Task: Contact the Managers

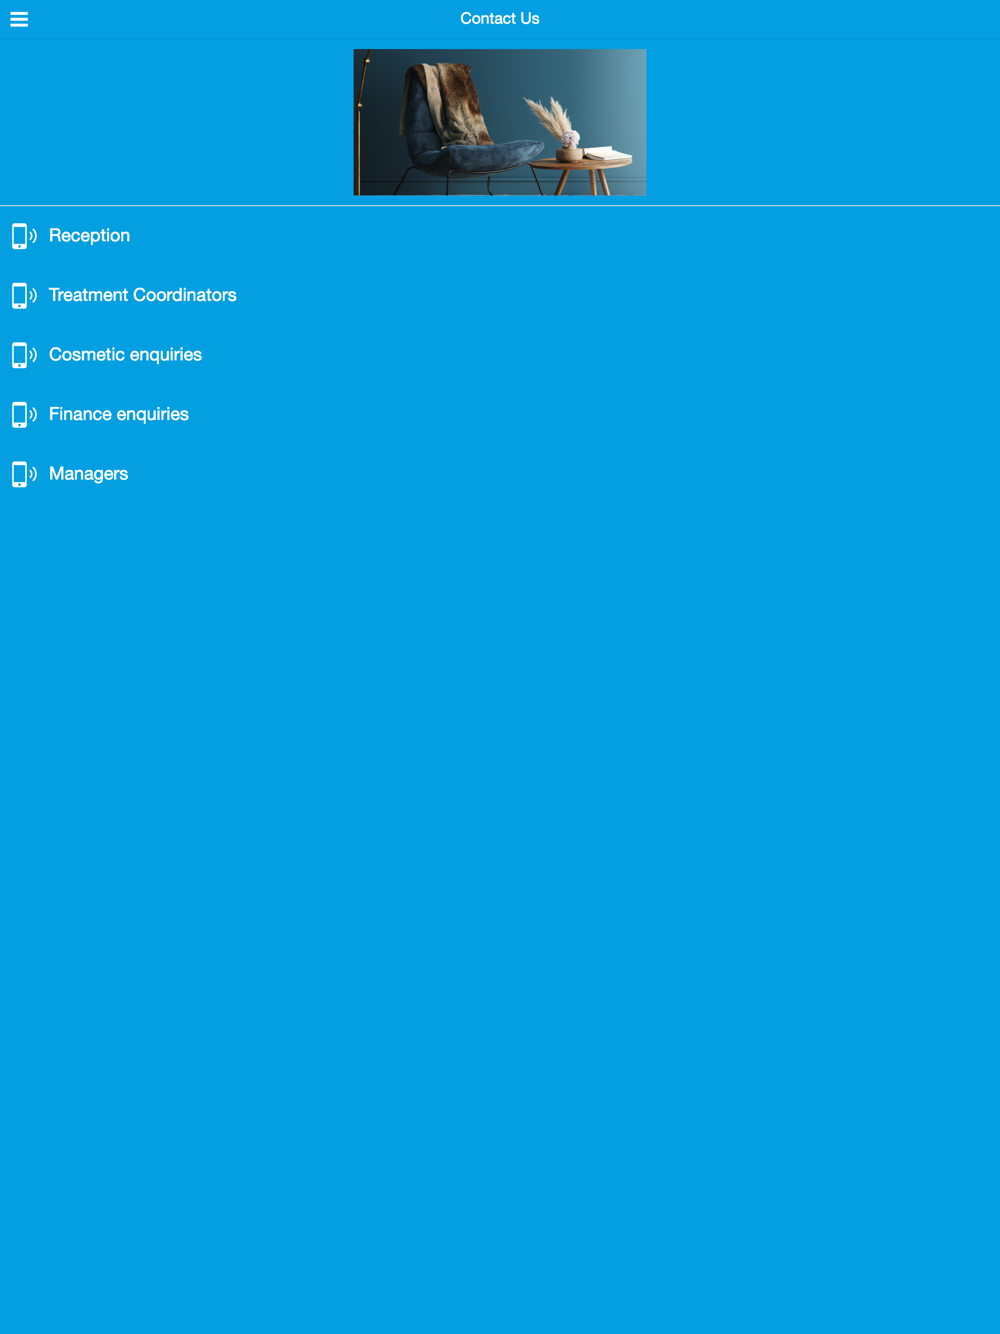Action: coord(500,474)
